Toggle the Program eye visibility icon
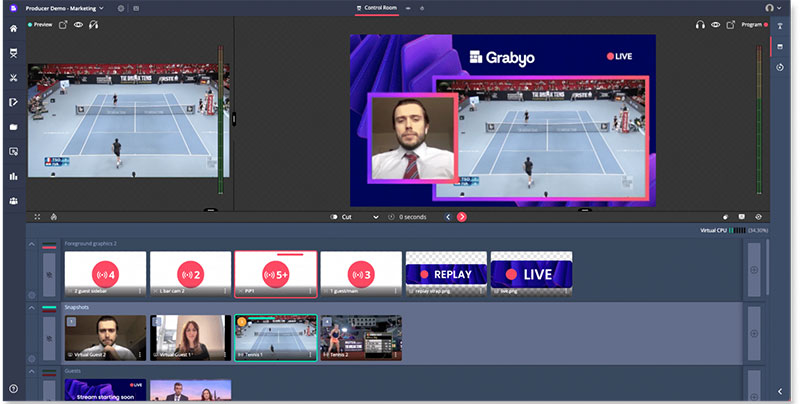Viewport: 800px width, 404px height. (x=714, y=24)
